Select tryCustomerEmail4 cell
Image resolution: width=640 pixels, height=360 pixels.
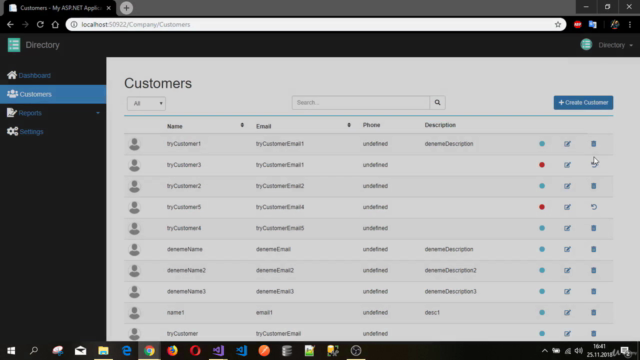click(280, 207)
